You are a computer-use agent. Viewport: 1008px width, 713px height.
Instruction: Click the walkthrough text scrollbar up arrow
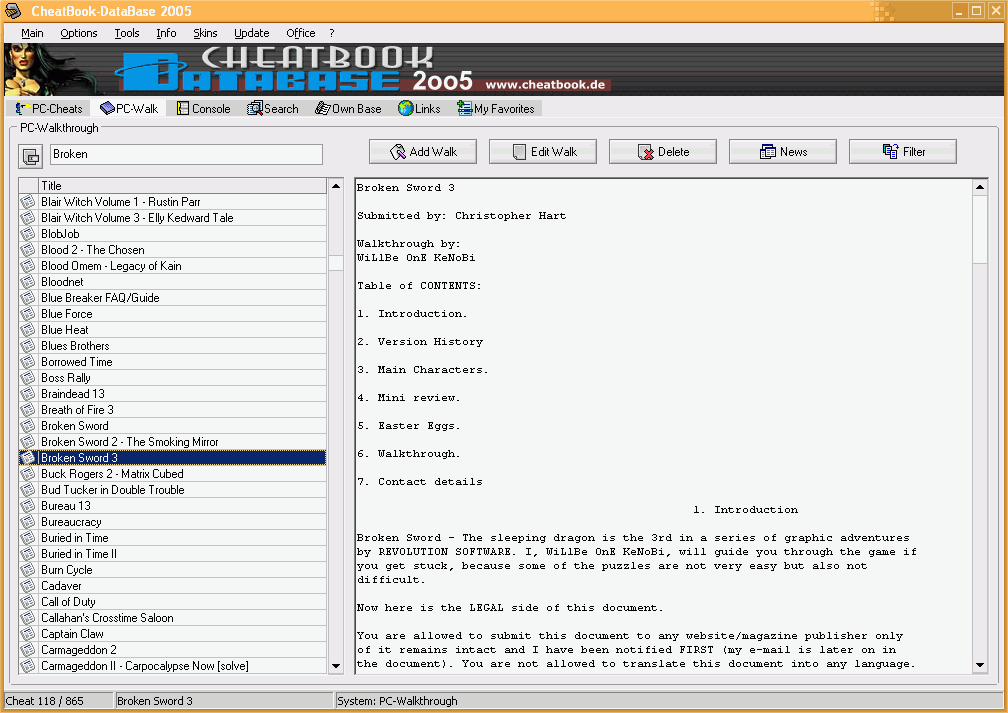(x=980, y=187)
